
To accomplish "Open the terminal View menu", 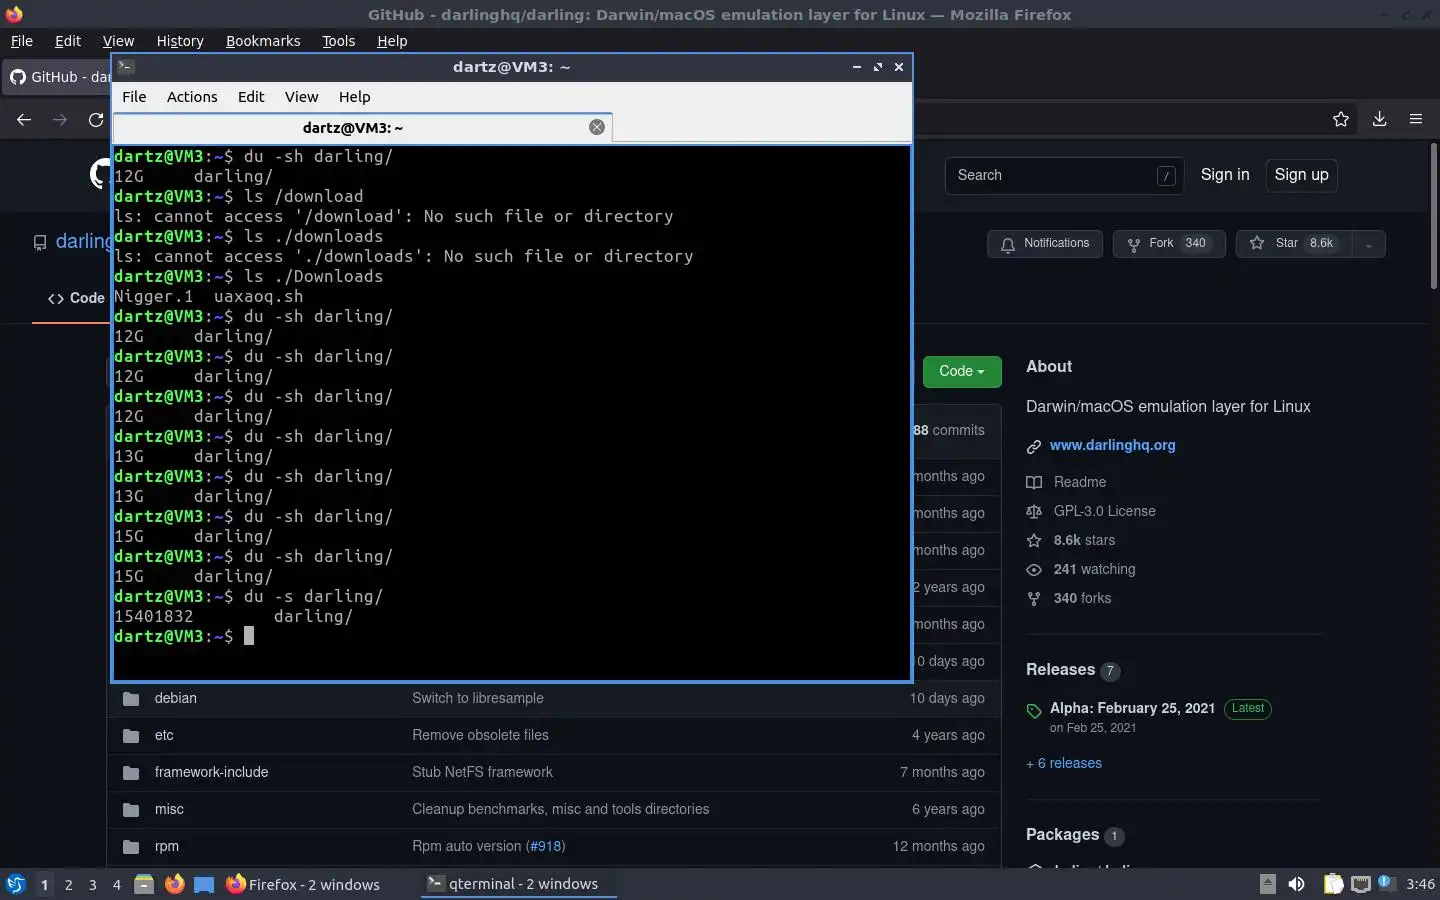I will [x=301, y=97].
